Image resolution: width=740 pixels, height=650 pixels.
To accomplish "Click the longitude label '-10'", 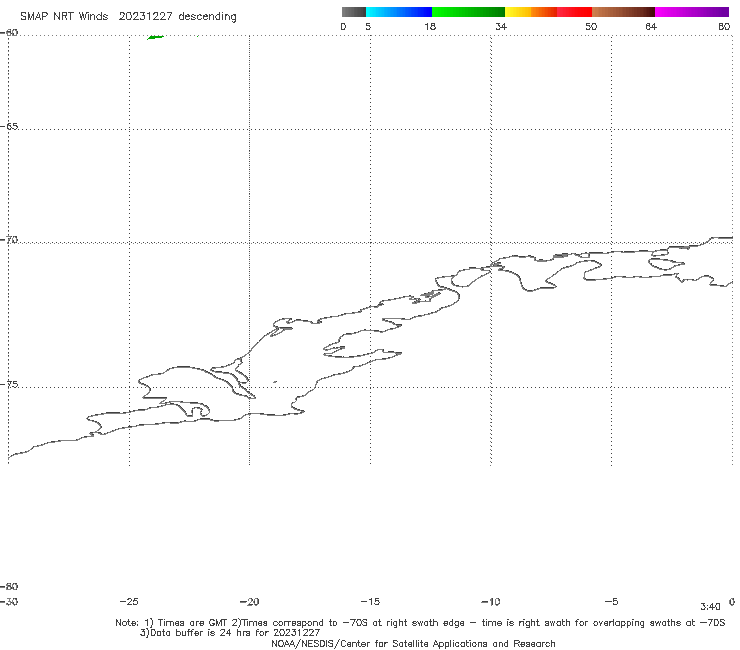I will pyautogui.click(x=490, y=601).
